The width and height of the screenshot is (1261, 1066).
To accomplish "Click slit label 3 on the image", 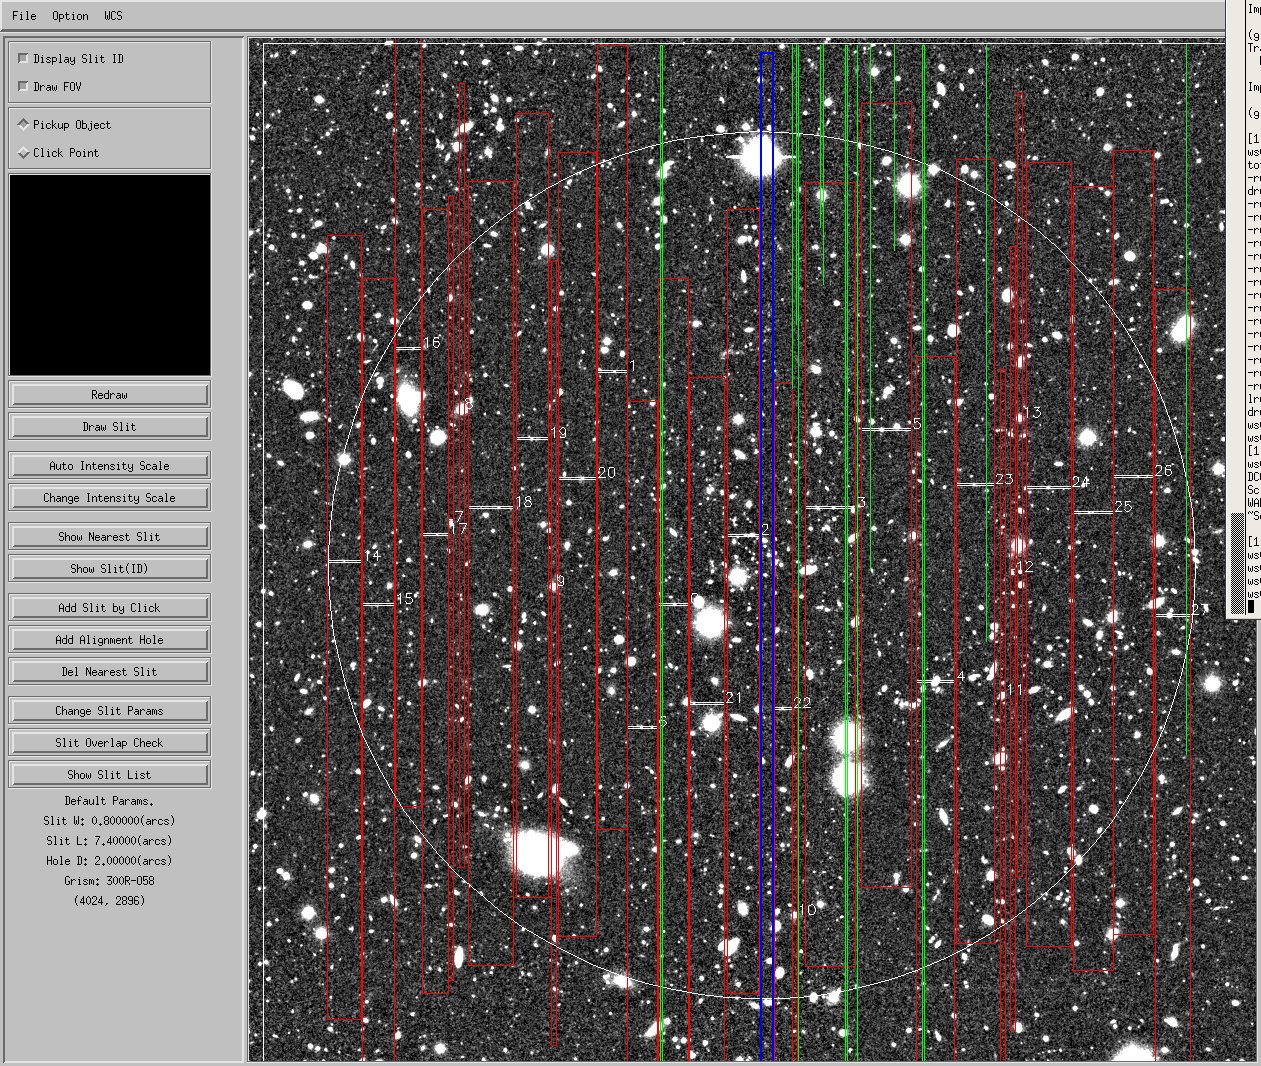I will pos(862,502).
